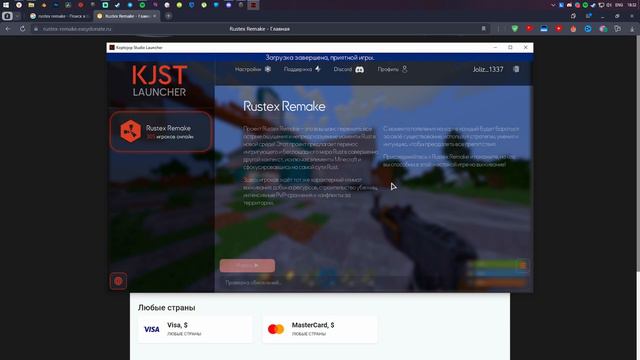Image resolution: width=640 pixels, height=360 pixels.
Task: Open downloads icon at browser toolbar end
Action: click(632, 29)
